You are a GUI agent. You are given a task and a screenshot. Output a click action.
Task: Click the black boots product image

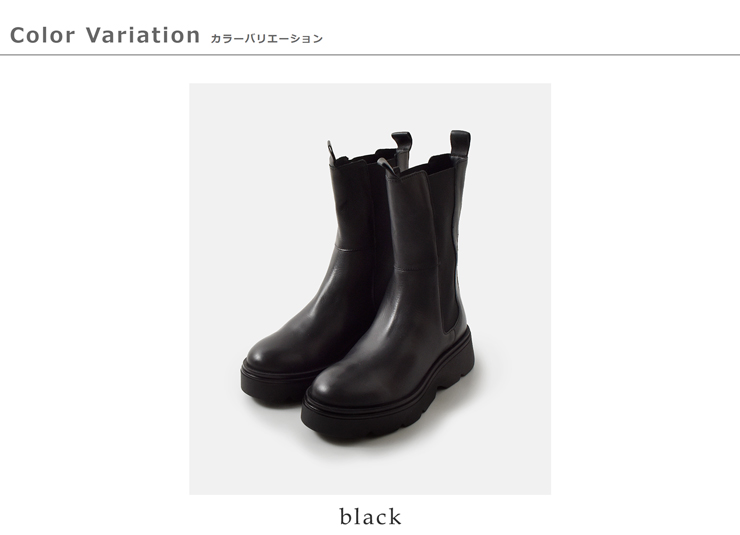370,289
